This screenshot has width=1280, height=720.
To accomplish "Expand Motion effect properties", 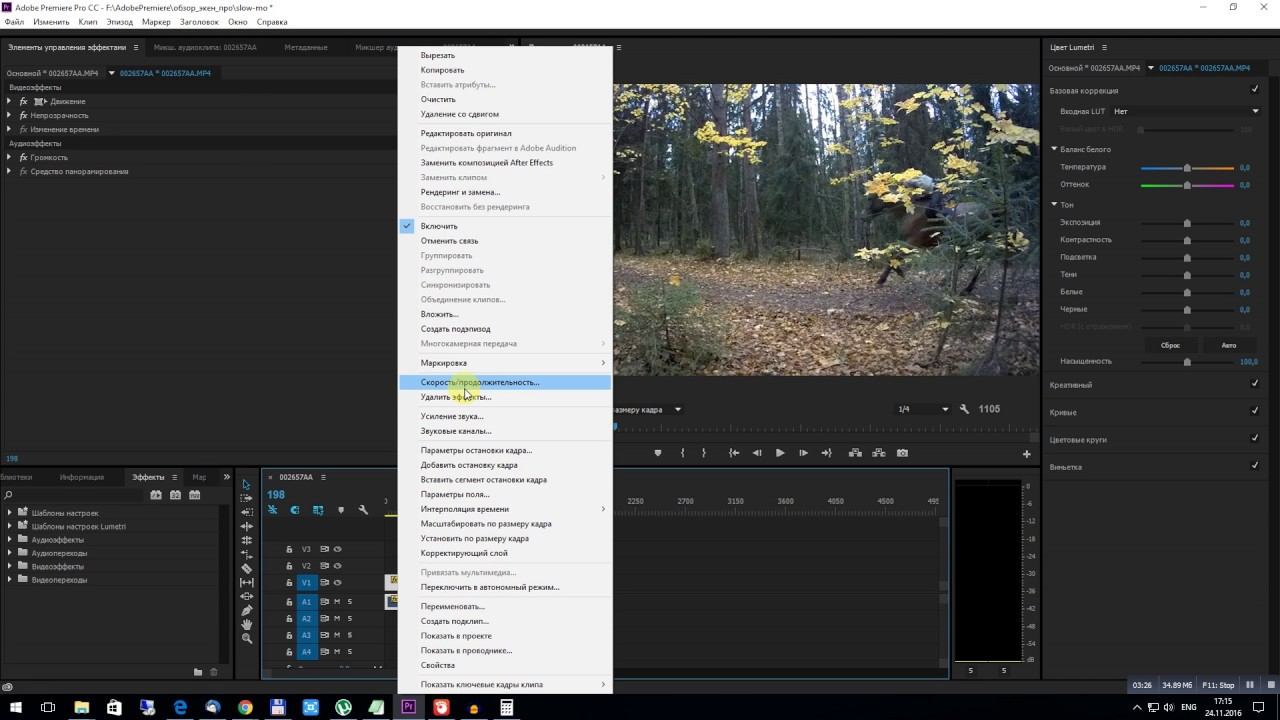I will coord(9,101).
